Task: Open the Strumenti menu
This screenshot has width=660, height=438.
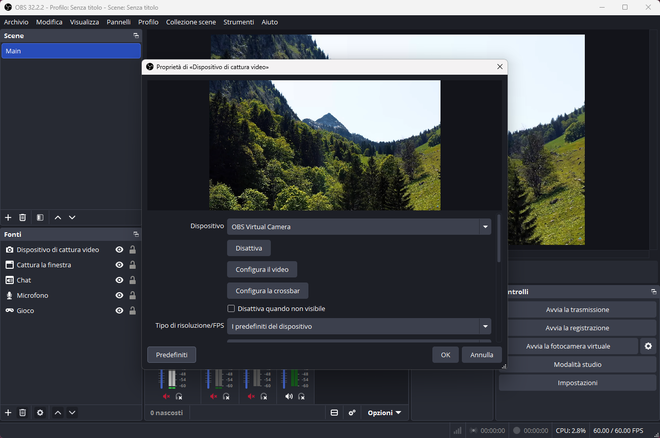Action: pyautogui.click(x=239, y=22)
